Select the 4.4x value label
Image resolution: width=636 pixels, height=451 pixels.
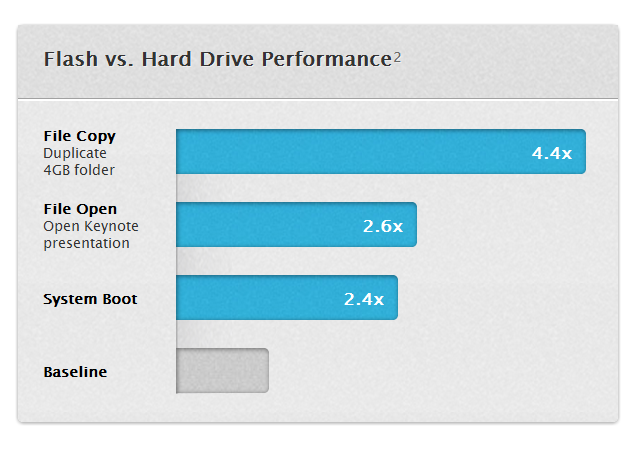tap(551, 153)
